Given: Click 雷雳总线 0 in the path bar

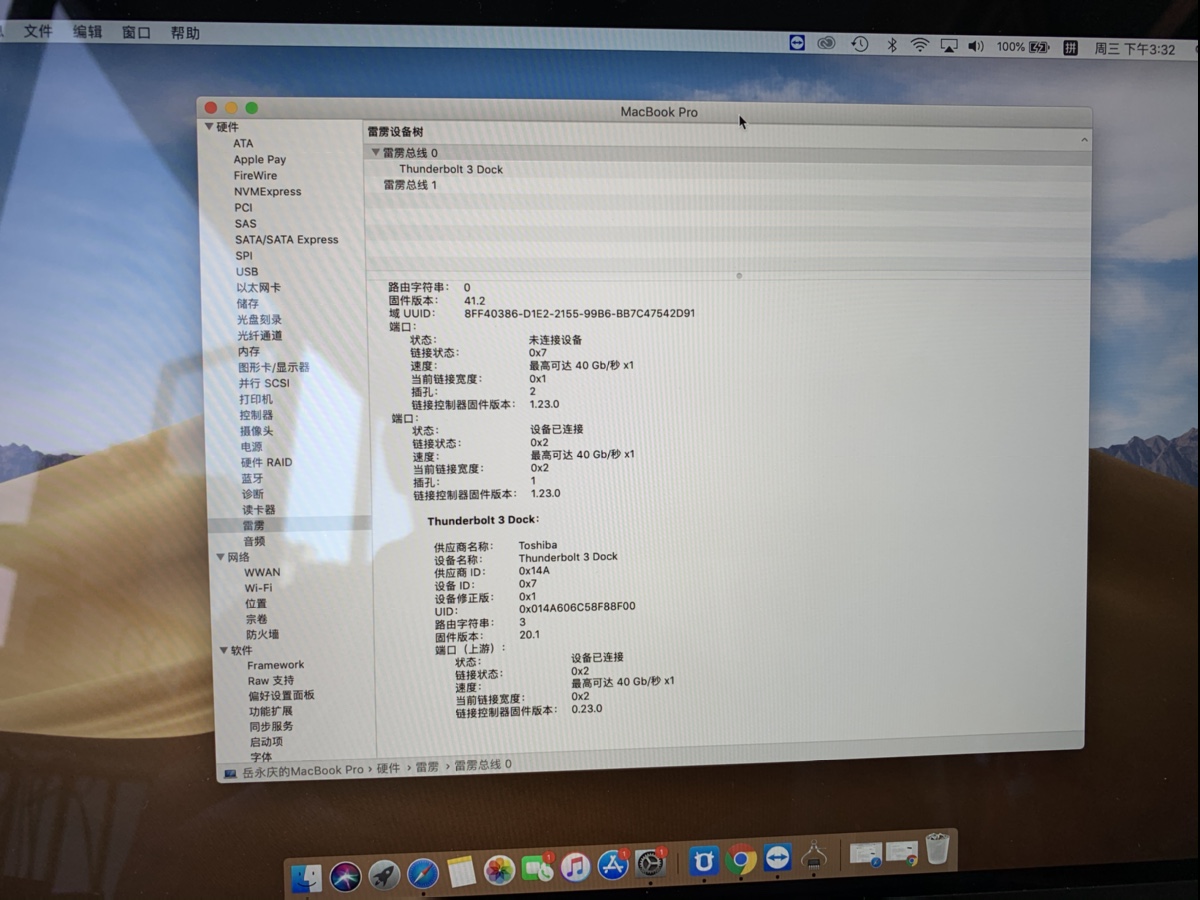Looking at the screenshot, I should tap(483, 765).
